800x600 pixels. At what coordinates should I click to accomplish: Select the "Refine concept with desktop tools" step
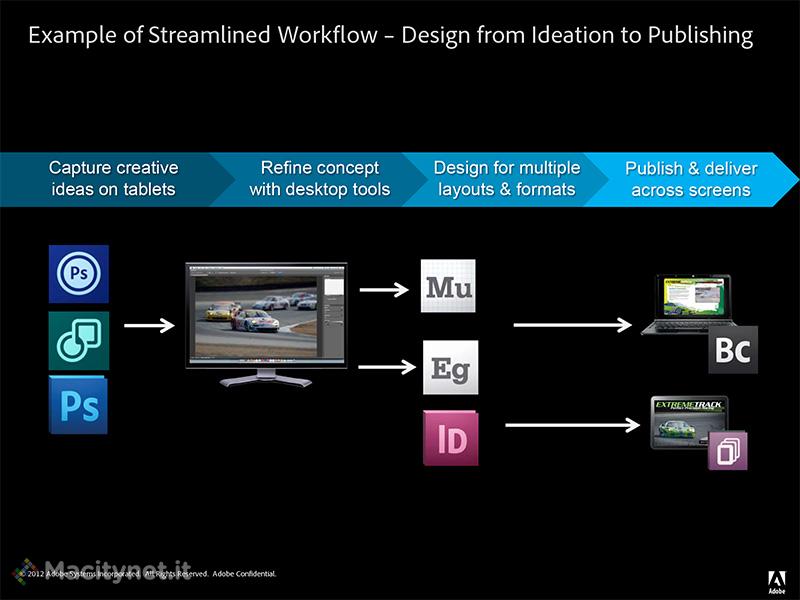click(x=319, y=179)
